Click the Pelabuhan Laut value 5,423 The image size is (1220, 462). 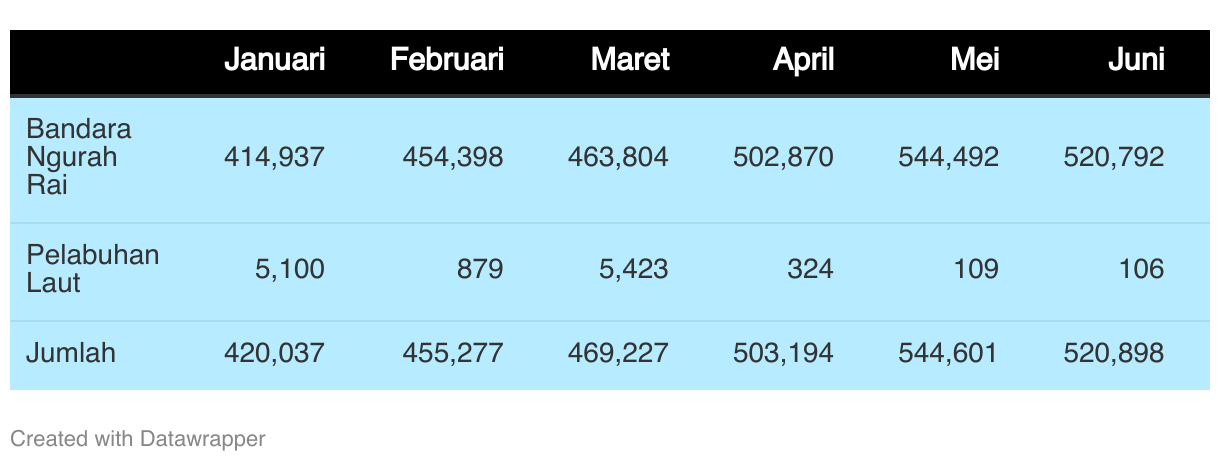pyautogui.click(x=635, y=269)
